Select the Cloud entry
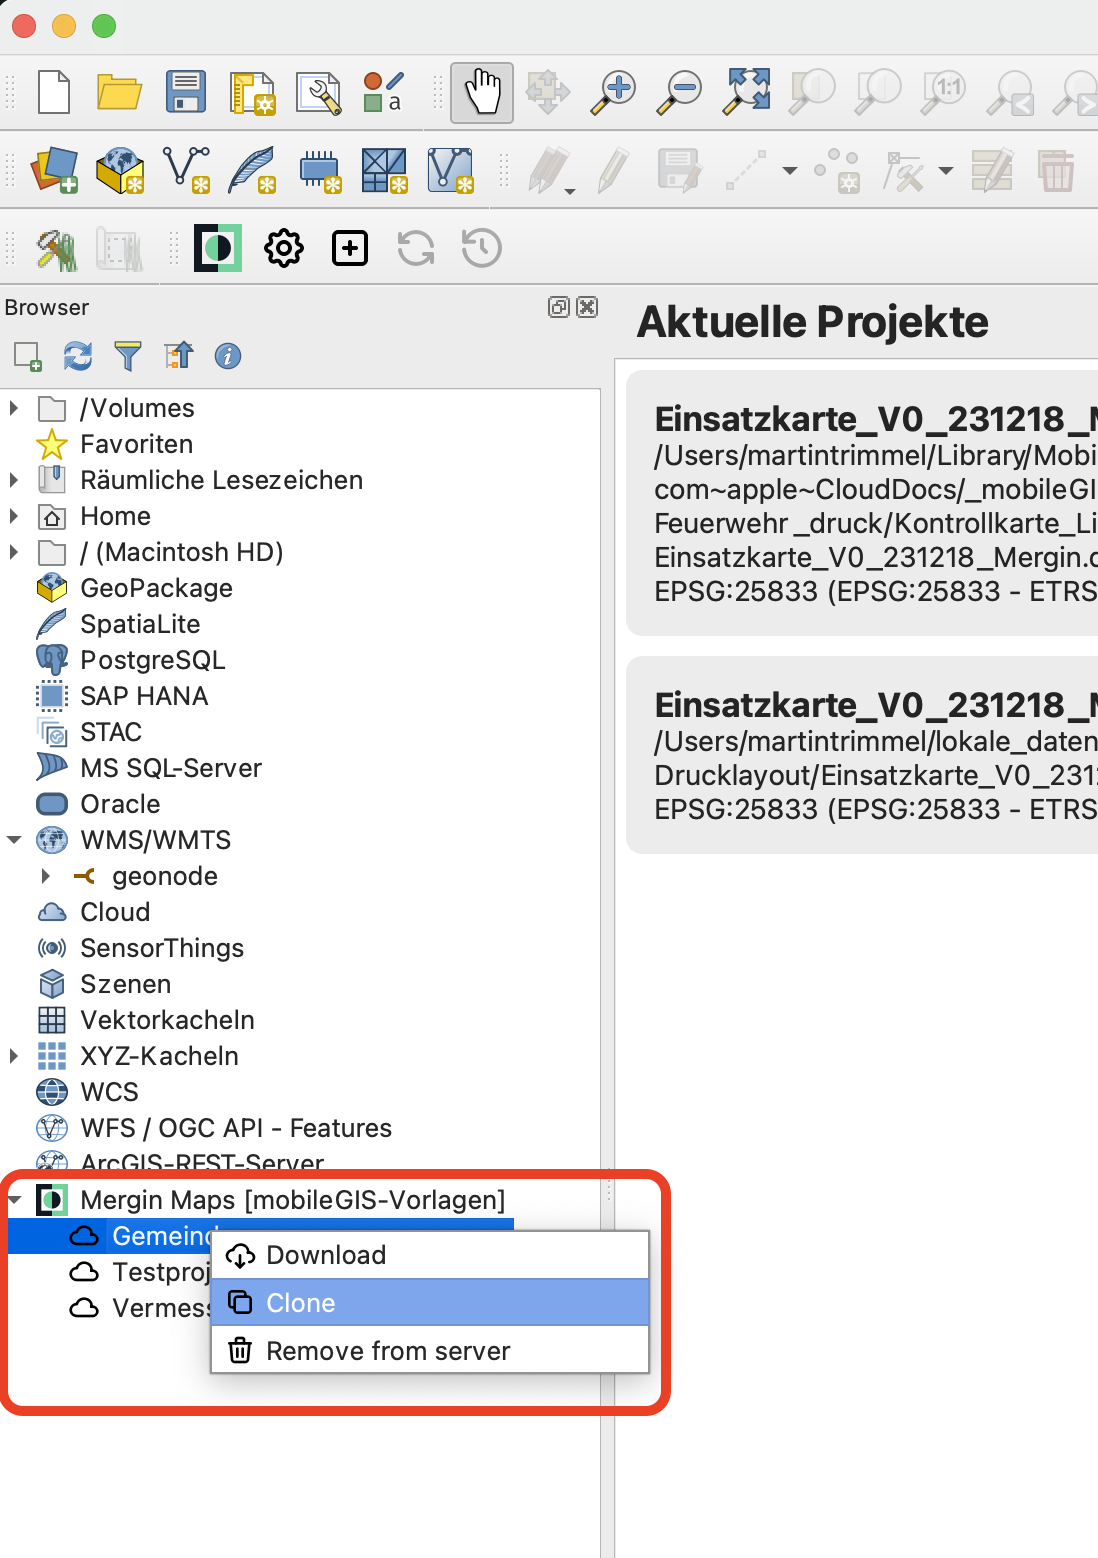This screenshot has width=1098, height=1558. coord(115,912)
